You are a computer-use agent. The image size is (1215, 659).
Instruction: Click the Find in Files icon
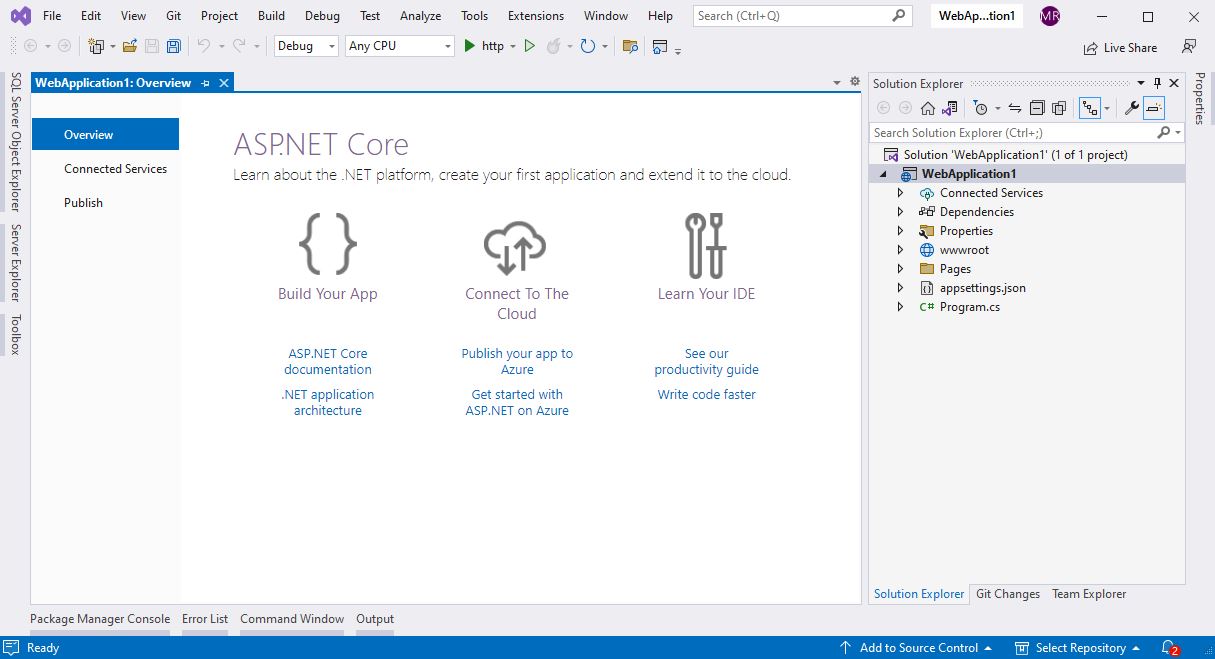tap(630, 46)
